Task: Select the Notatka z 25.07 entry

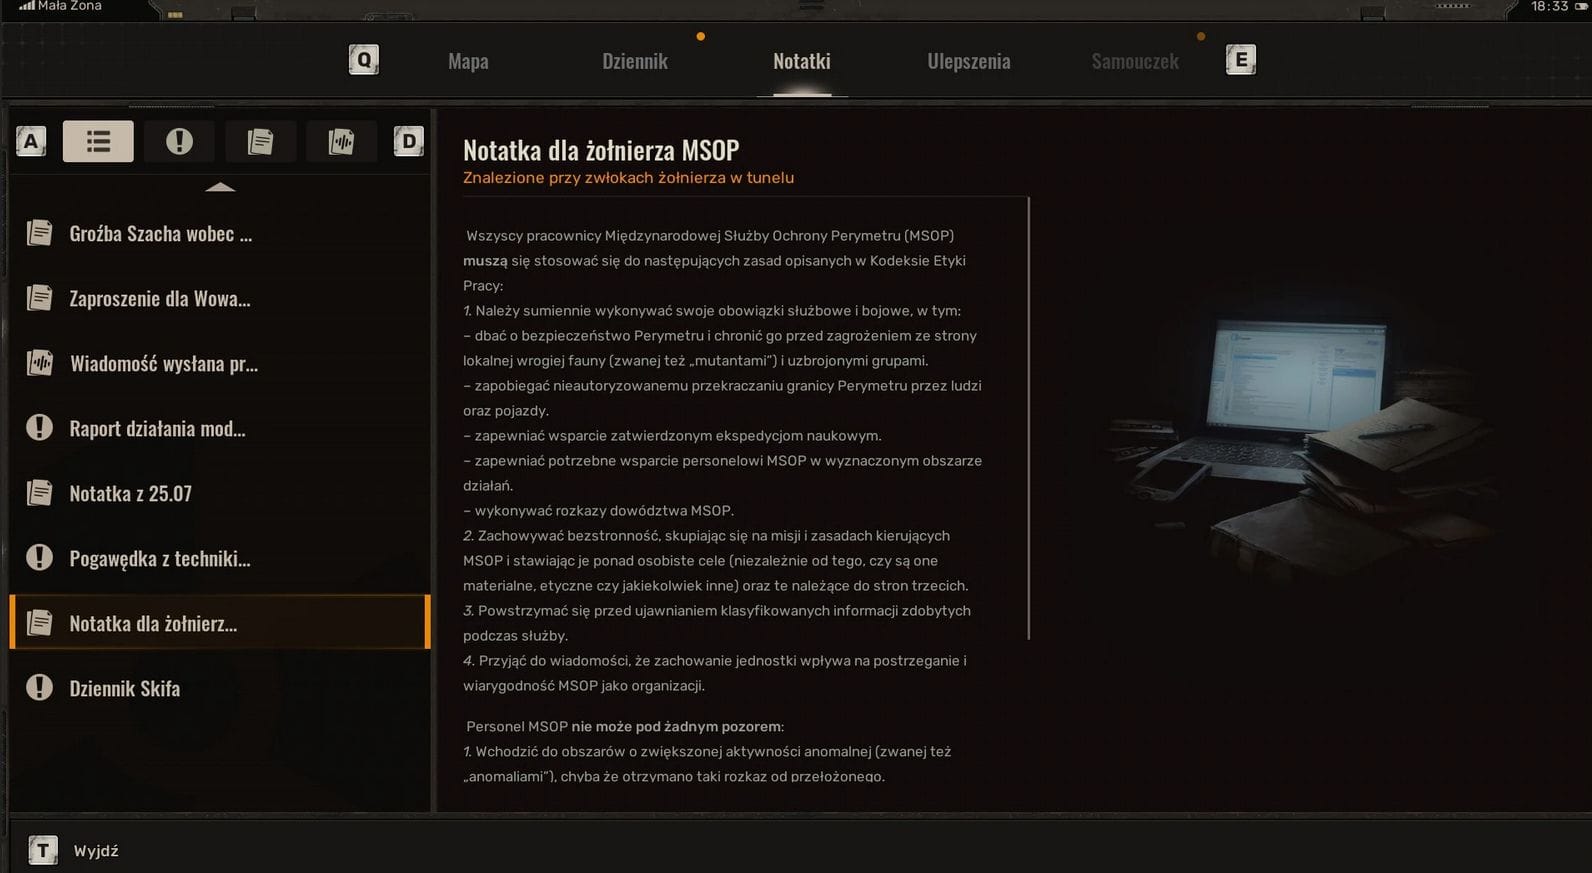Action: 220,494
